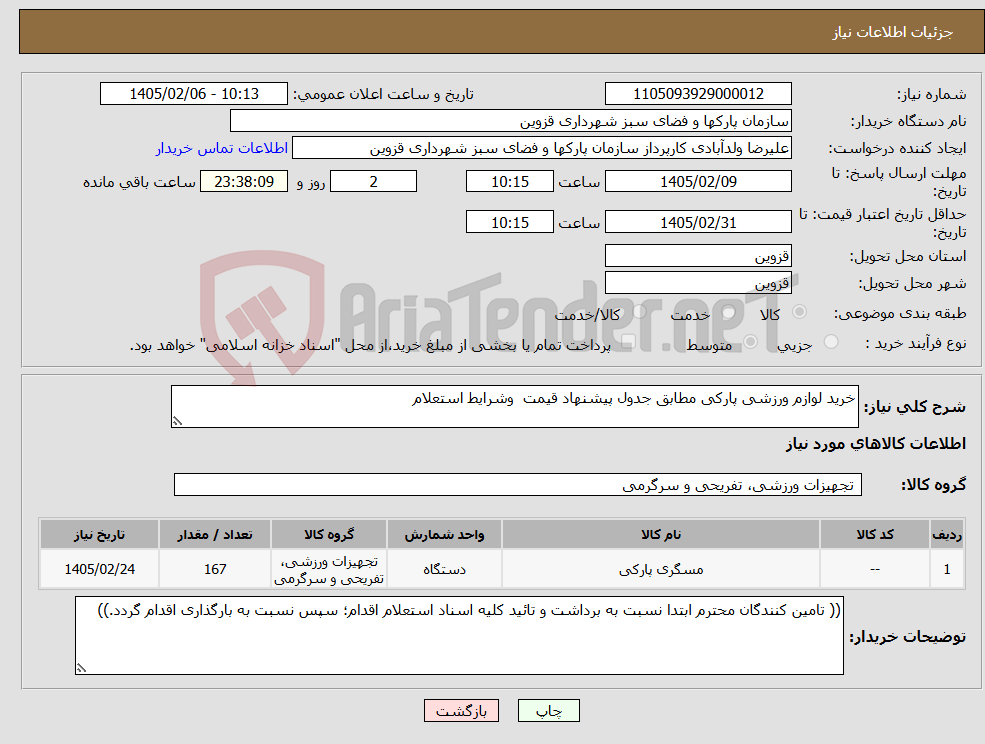Select the خدمت radio button
Image resolution: width=985 pixels, height=744 pixels.
(x=729, y=312)
